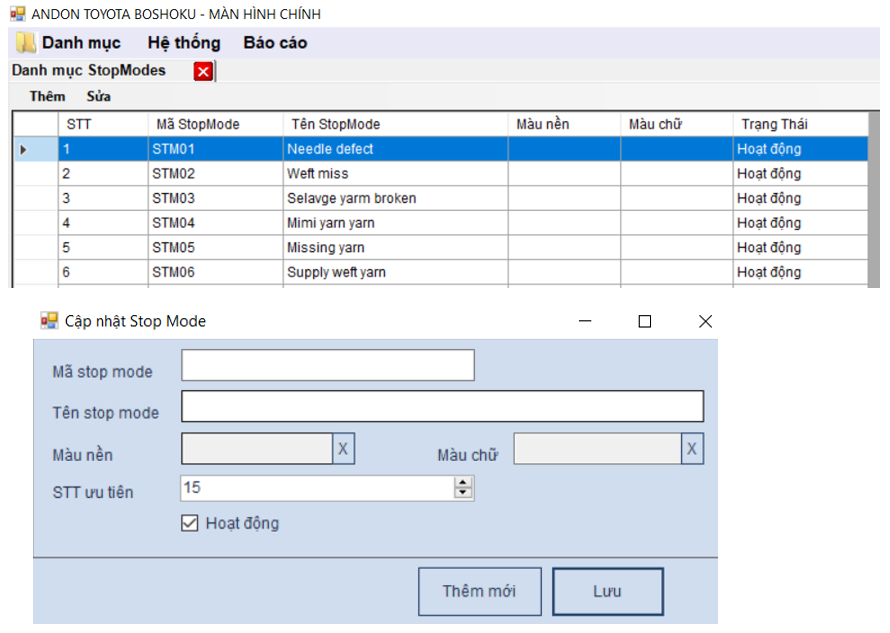The height and width of the screenshot is (633, 890).
Task: Click the Tên stop mode input field
Action: pos(442,407)
